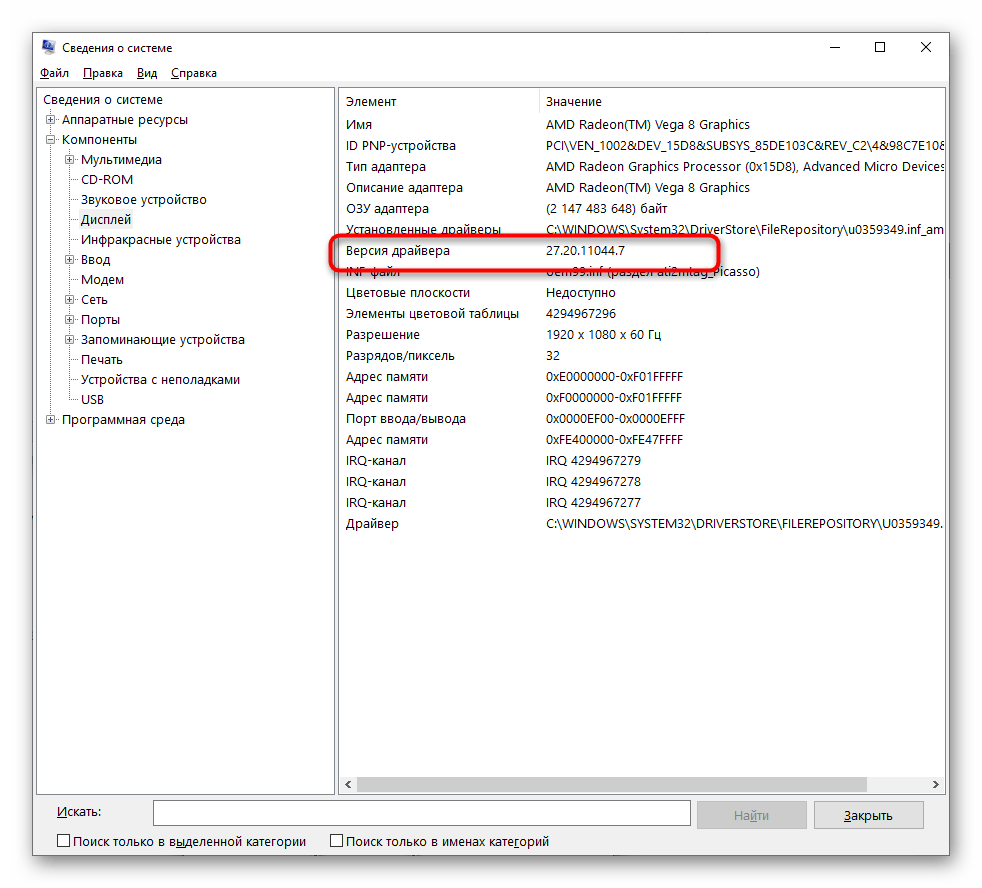Select Устройства с неполадками tree item
This screenshot has width=982, height=888.
pos(160,380)
